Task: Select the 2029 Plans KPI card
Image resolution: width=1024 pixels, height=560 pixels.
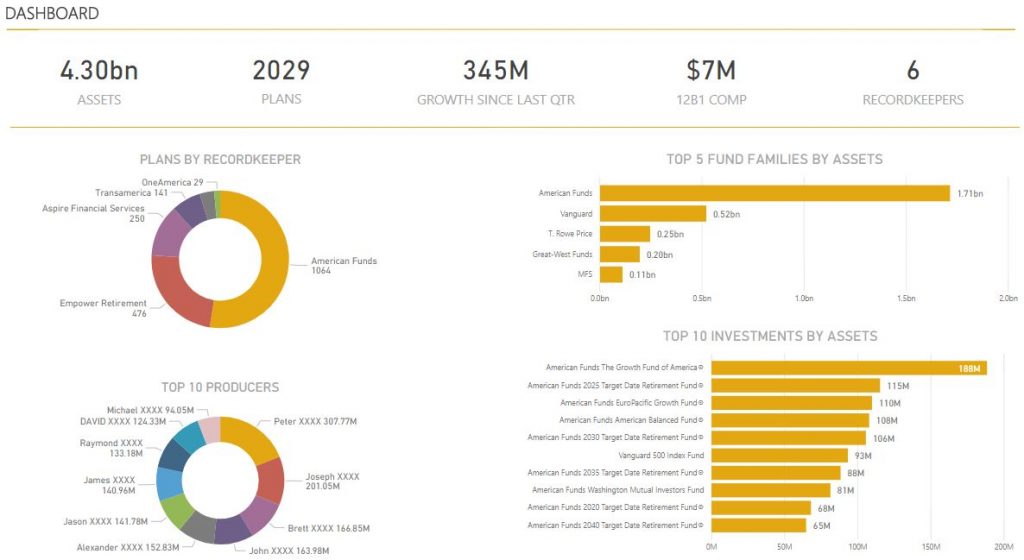Action: [x=281, y=81]
